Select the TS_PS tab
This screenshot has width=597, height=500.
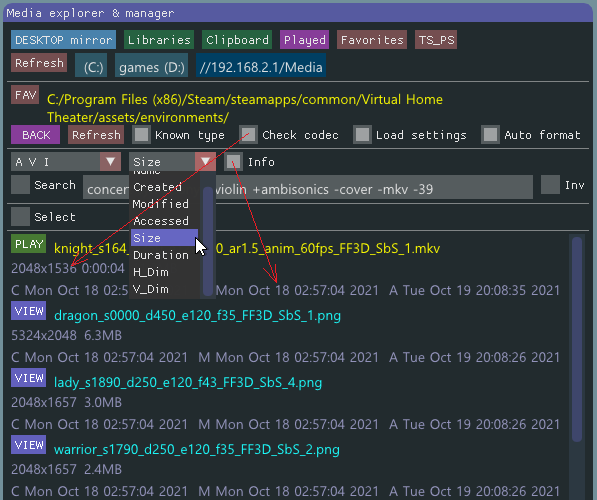(x=436, y=40)
